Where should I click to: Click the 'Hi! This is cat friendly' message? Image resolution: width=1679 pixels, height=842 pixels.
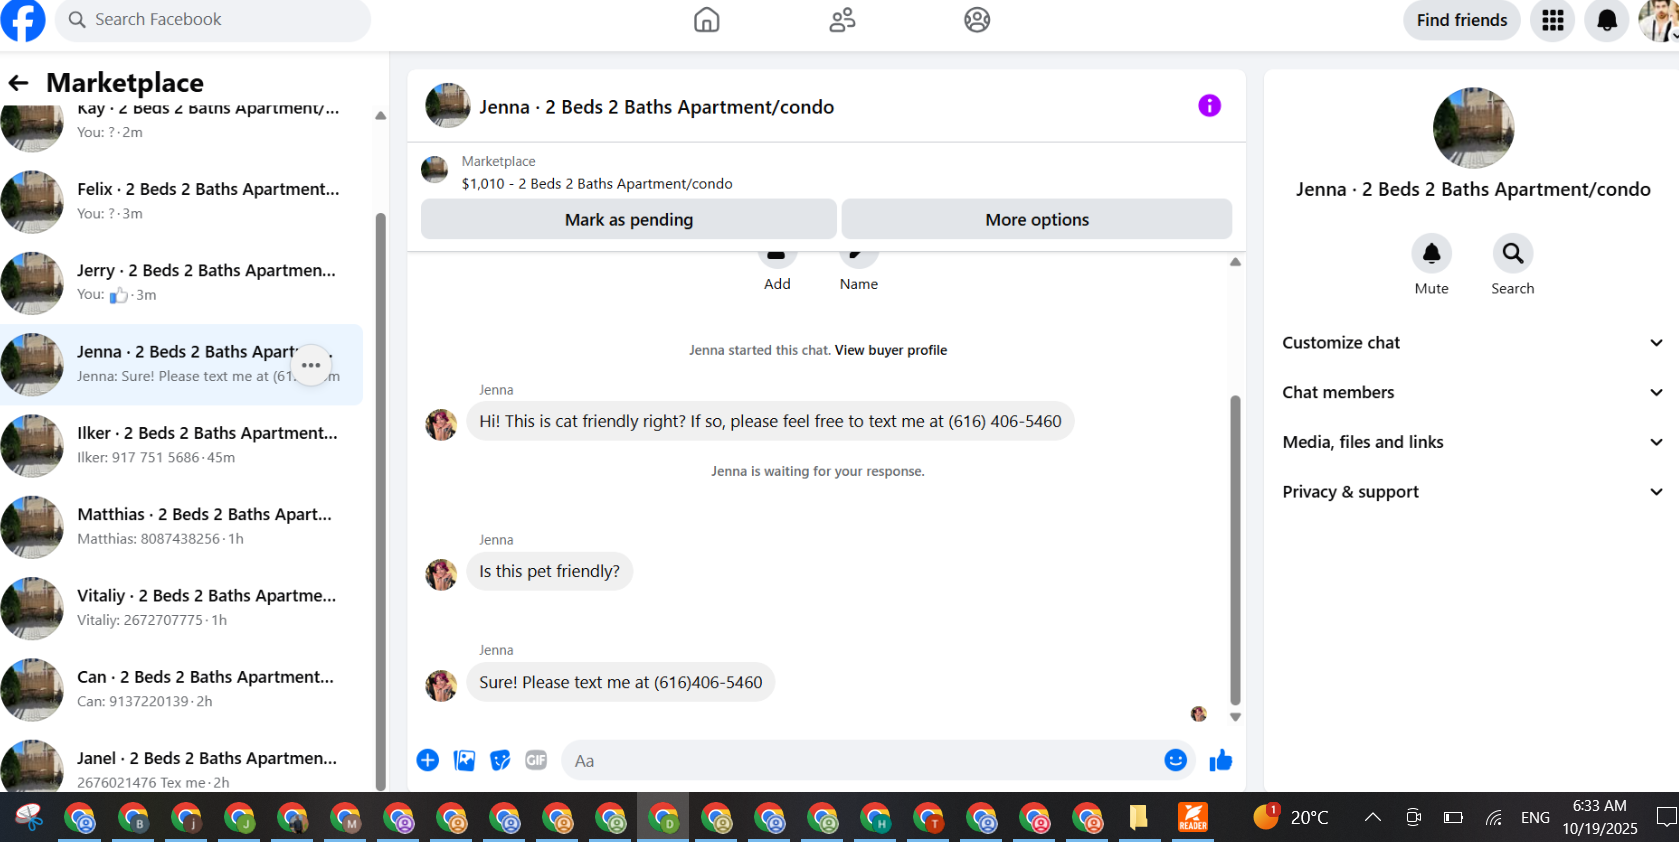click(770, 421)
